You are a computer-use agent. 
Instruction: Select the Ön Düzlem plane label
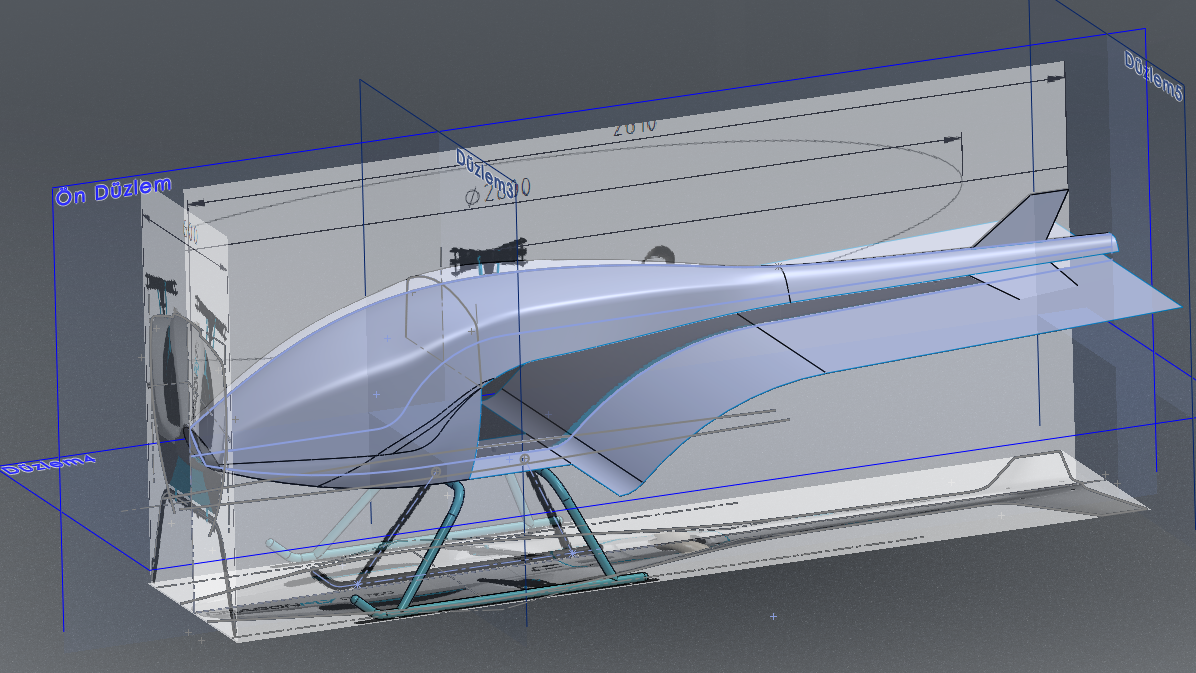(x=112, y=190)
